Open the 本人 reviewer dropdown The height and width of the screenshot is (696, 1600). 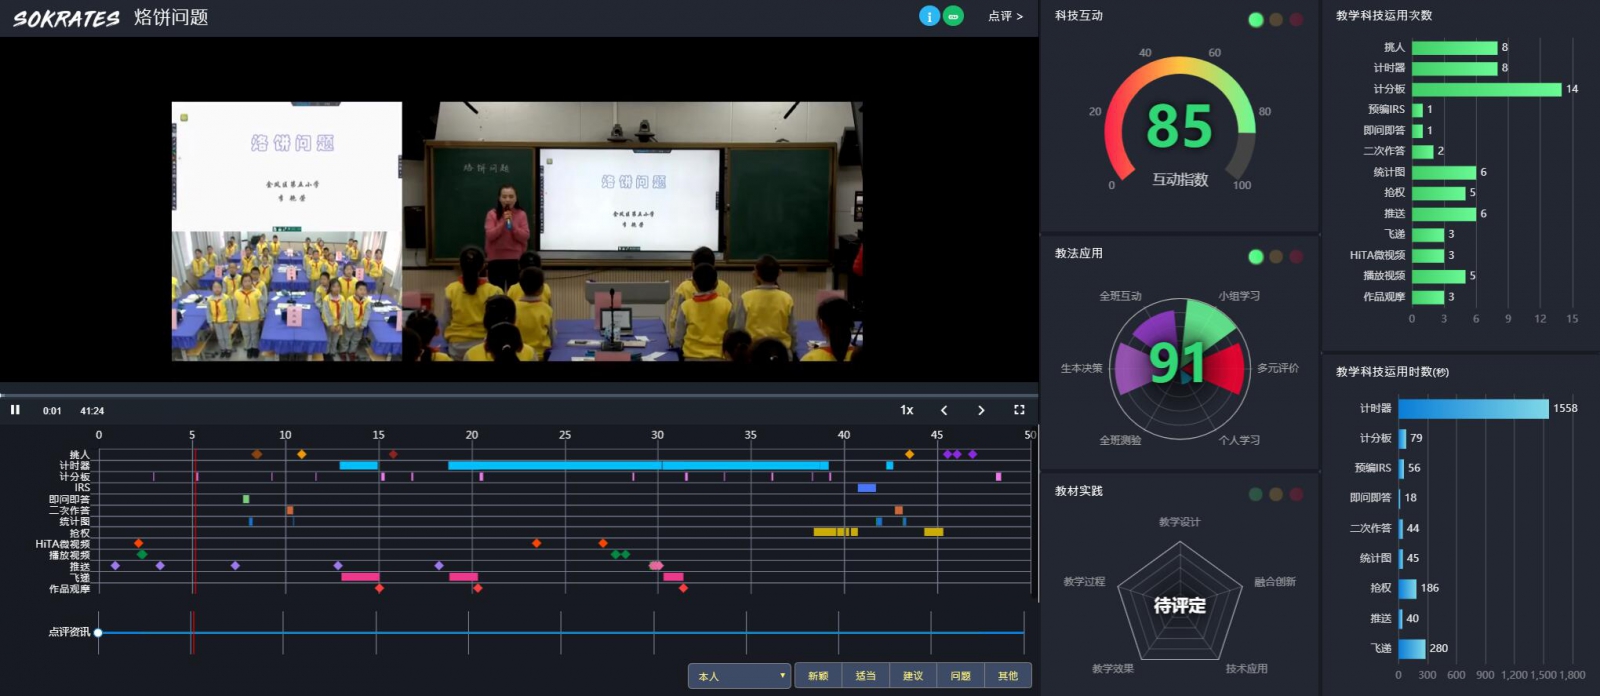click(739, 676)
